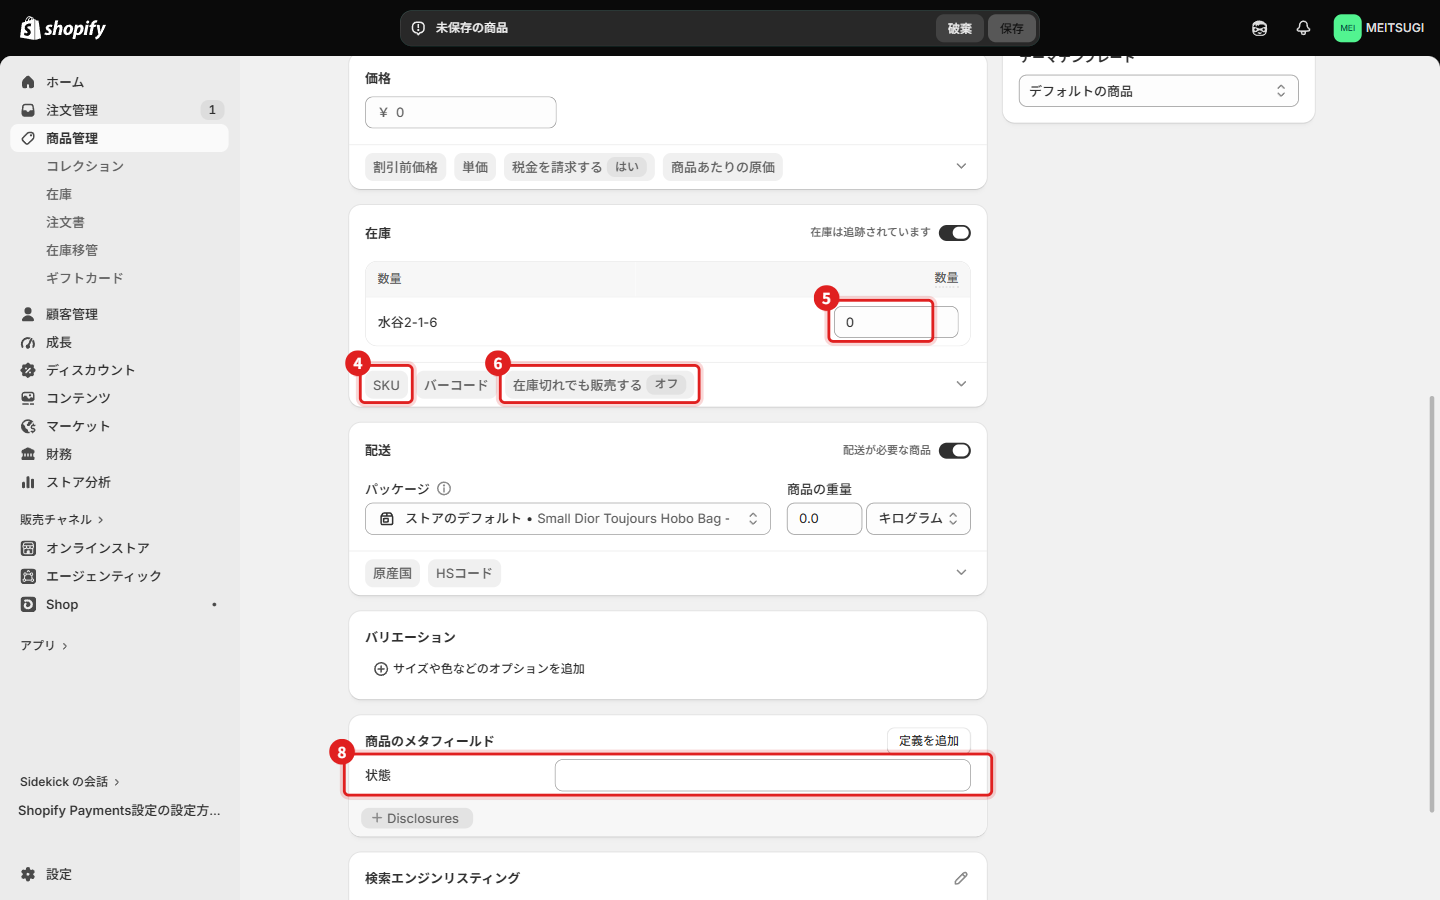The height and width of the screenshot is (900, 1440).
Task: Toggle the 在庫は追跡されています inventory tracking switch
Action: click(x=955, y=233)
